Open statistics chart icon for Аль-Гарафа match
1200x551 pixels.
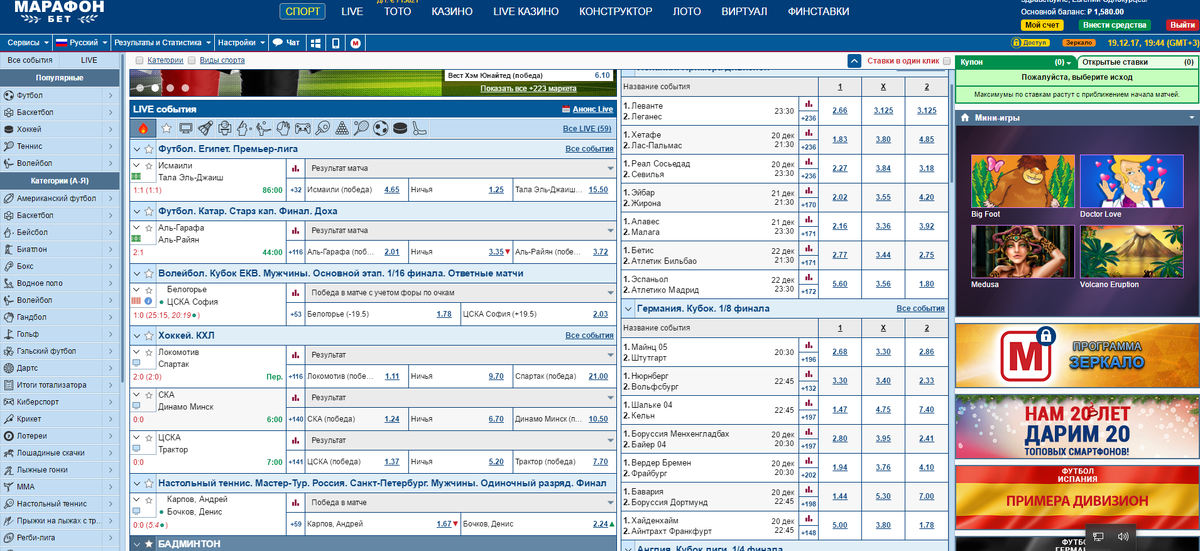tap(295, 229)
